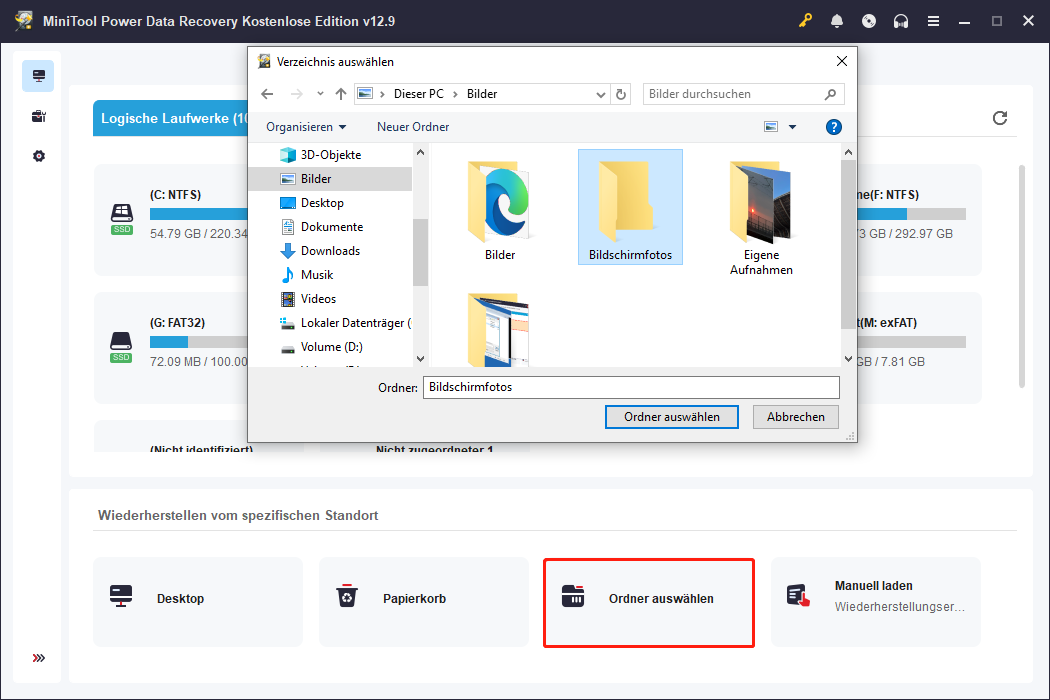Expand the view options dropdown arrow
1050x700 pixels.
pos(792,127)
